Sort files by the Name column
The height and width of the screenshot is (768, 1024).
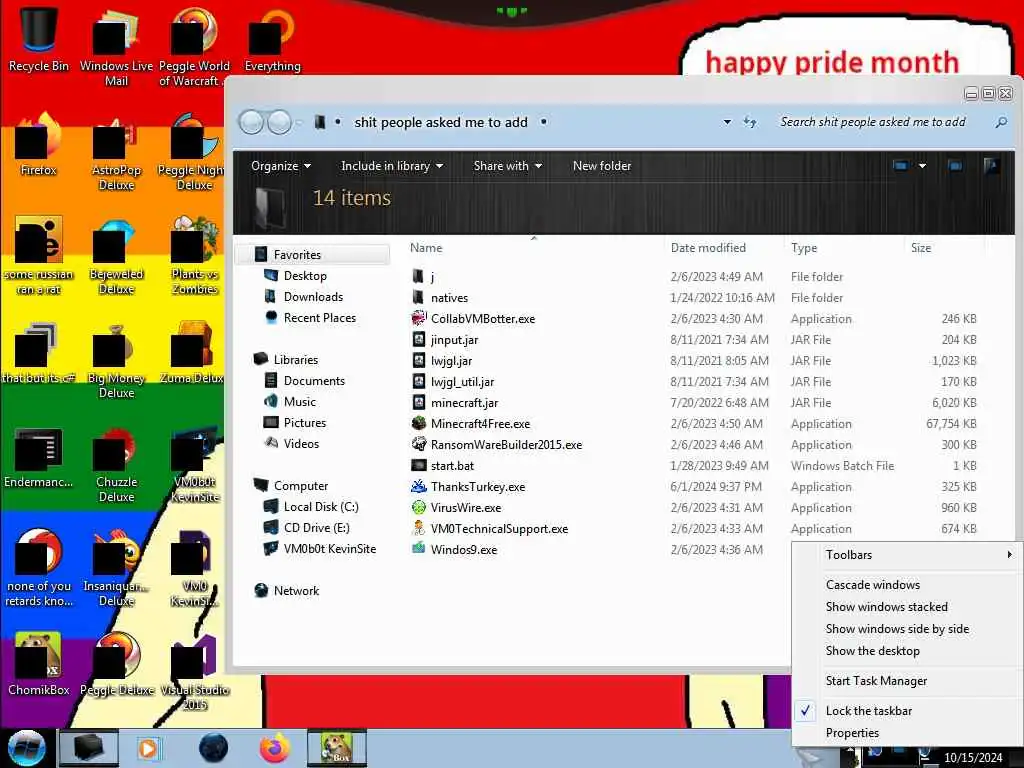tap(534, 248)
